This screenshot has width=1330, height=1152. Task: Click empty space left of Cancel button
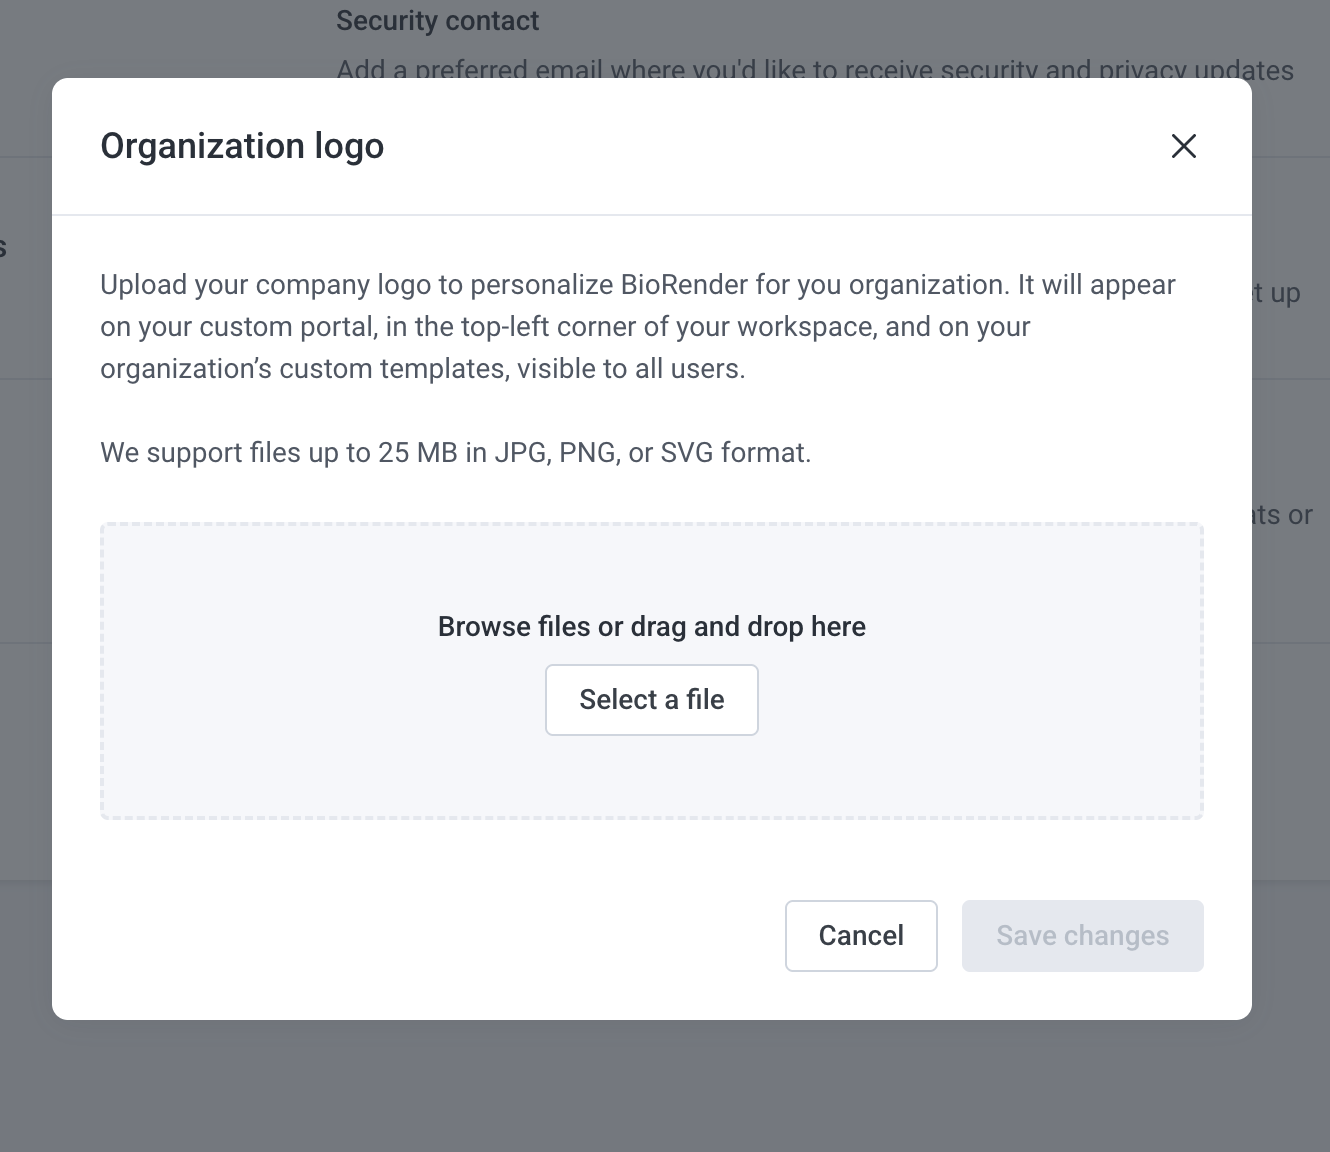coord(440,936)
